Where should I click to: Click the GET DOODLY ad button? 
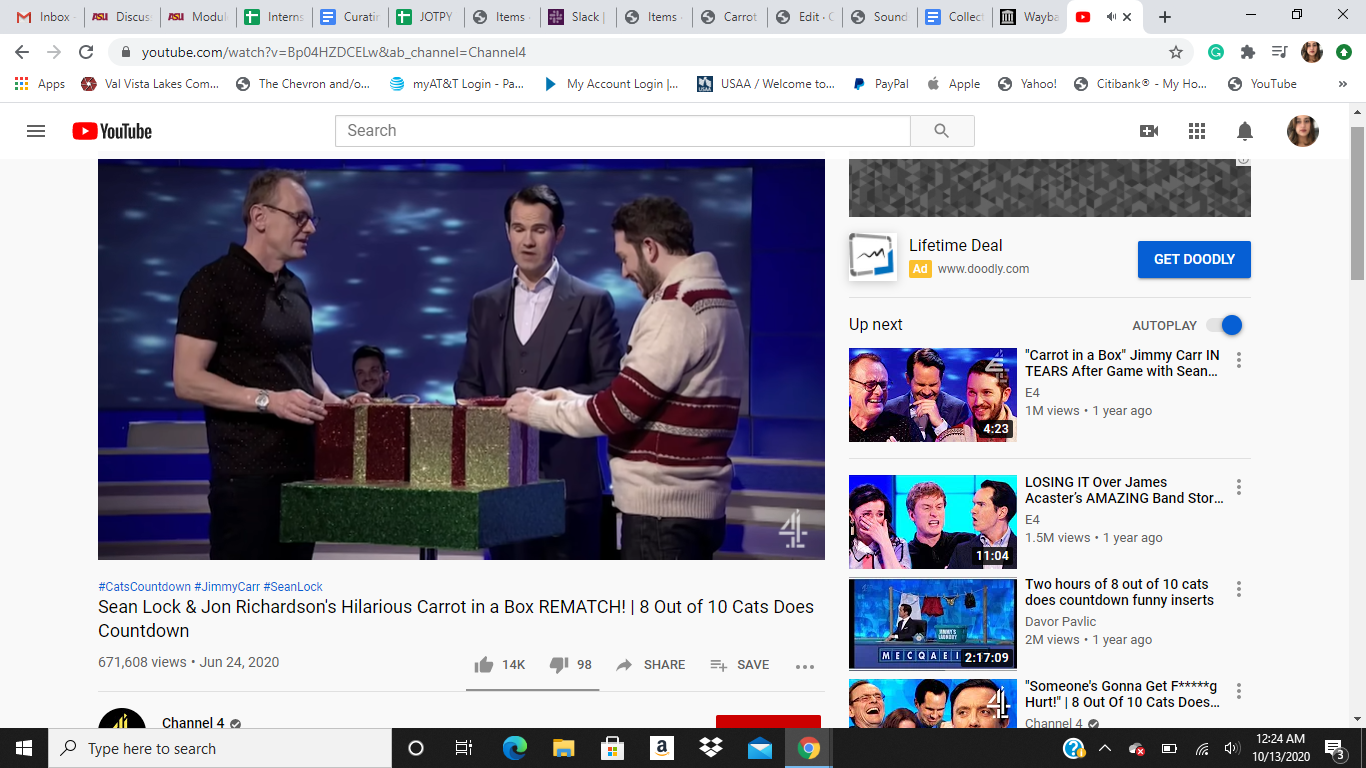coord(1194,259)
